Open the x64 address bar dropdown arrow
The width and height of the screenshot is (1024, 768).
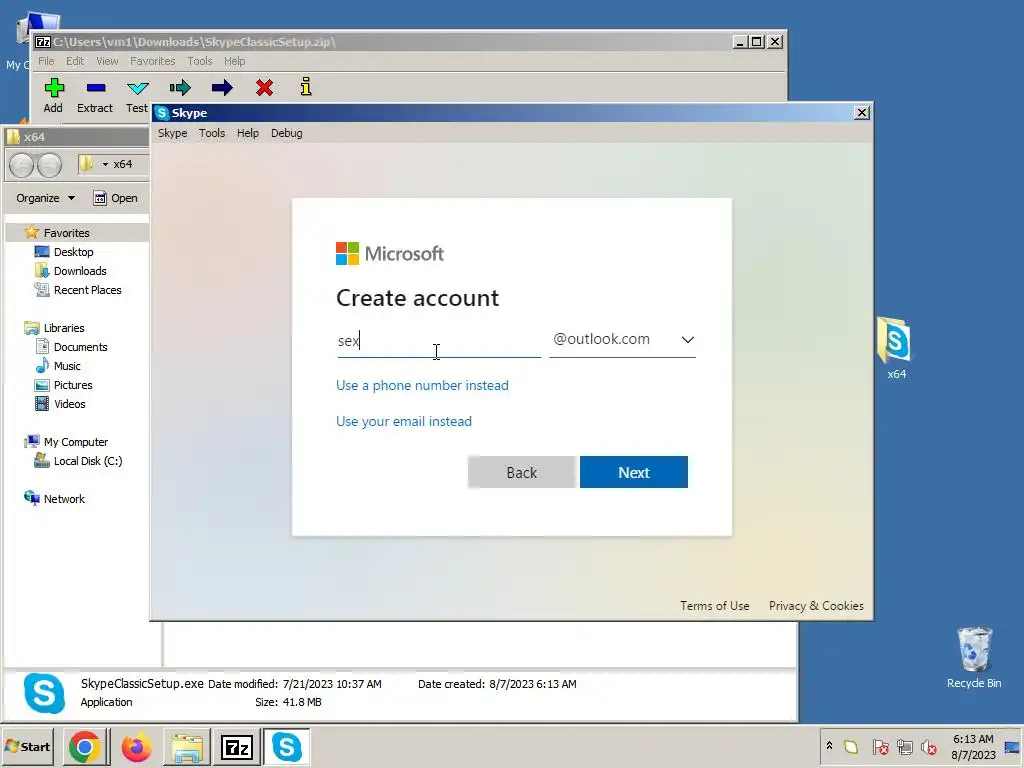click(x=105, y=165)
